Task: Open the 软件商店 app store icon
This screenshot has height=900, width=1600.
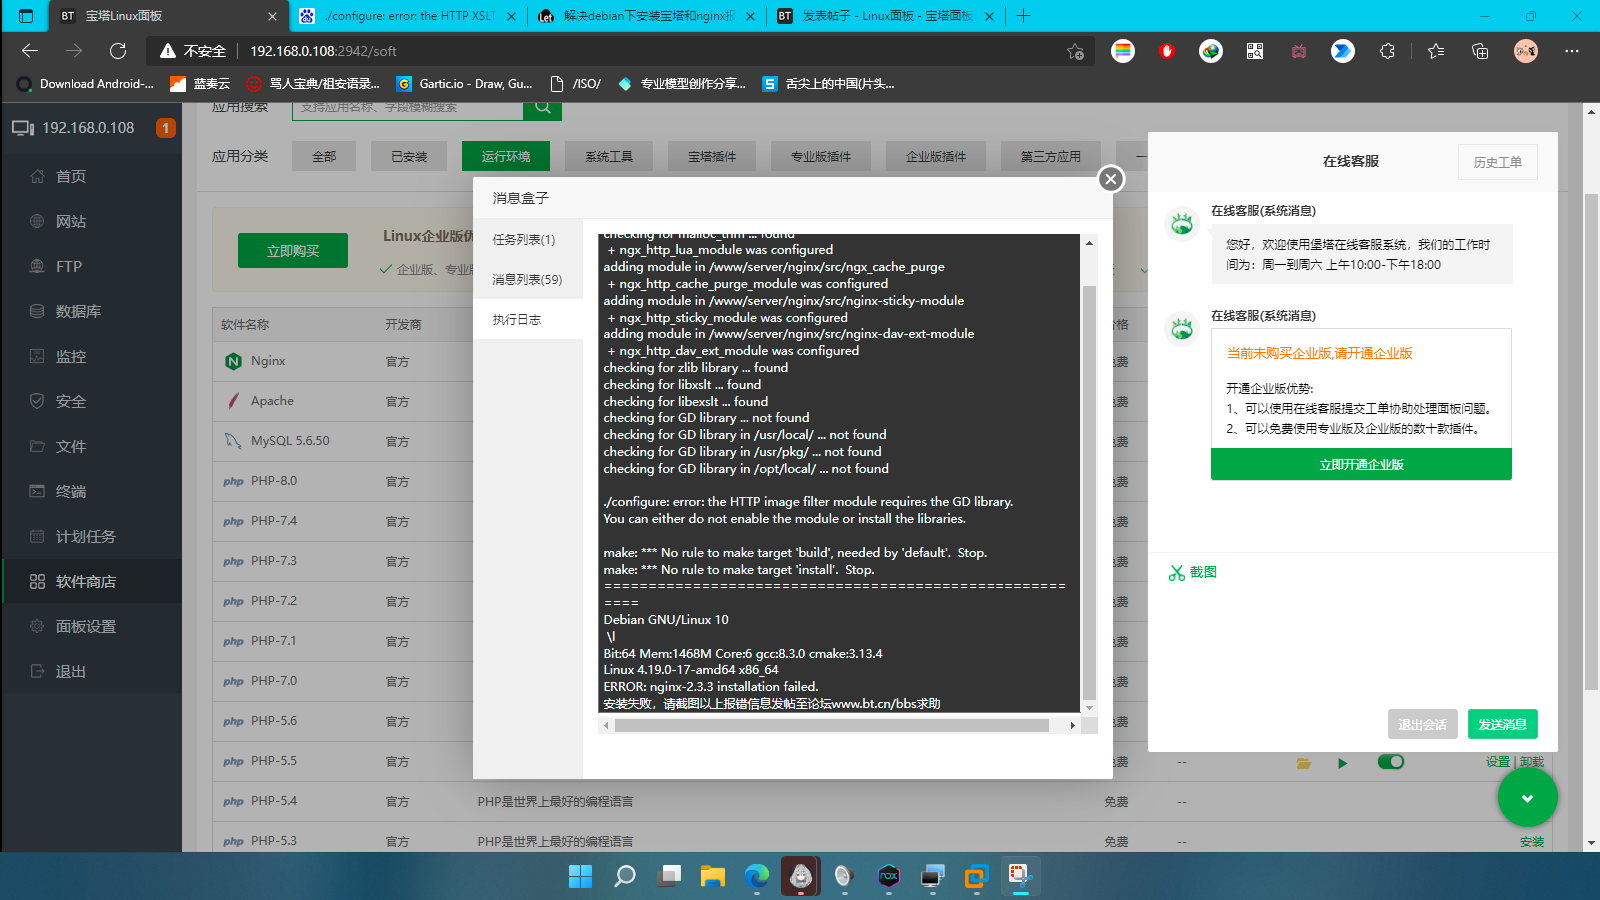Action: tap(37, 581)
